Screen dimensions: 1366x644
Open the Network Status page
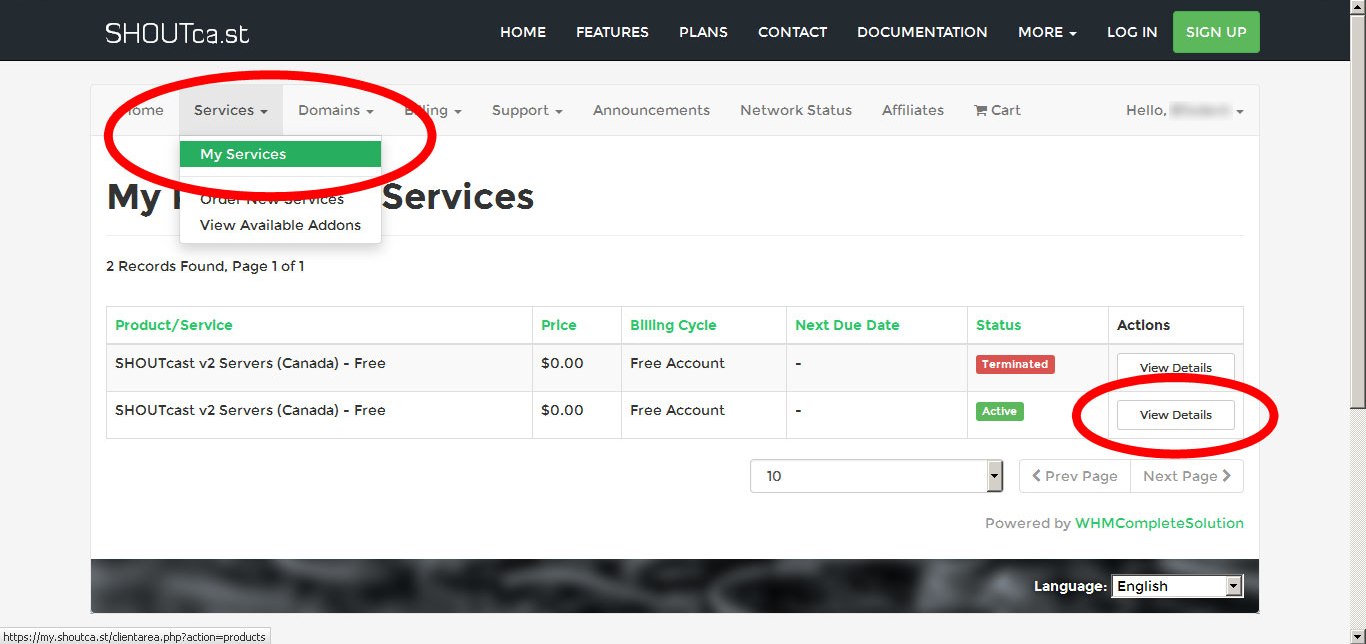(796, 110)
